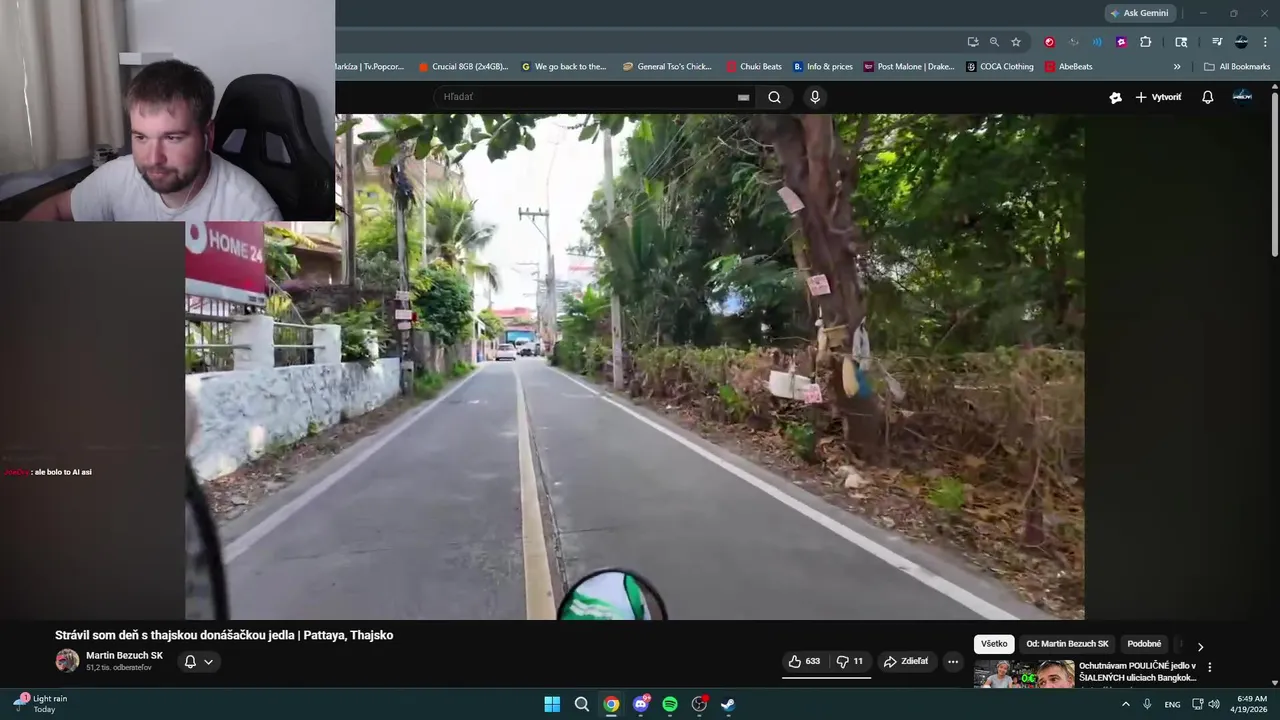Click the YouTube page vertical scrollbar

click(1274, 175)
